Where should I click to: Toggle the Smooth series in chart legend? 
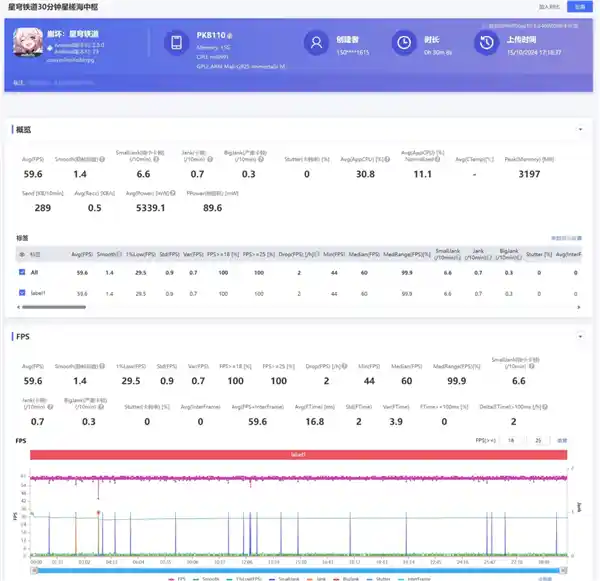coord(206,579)
